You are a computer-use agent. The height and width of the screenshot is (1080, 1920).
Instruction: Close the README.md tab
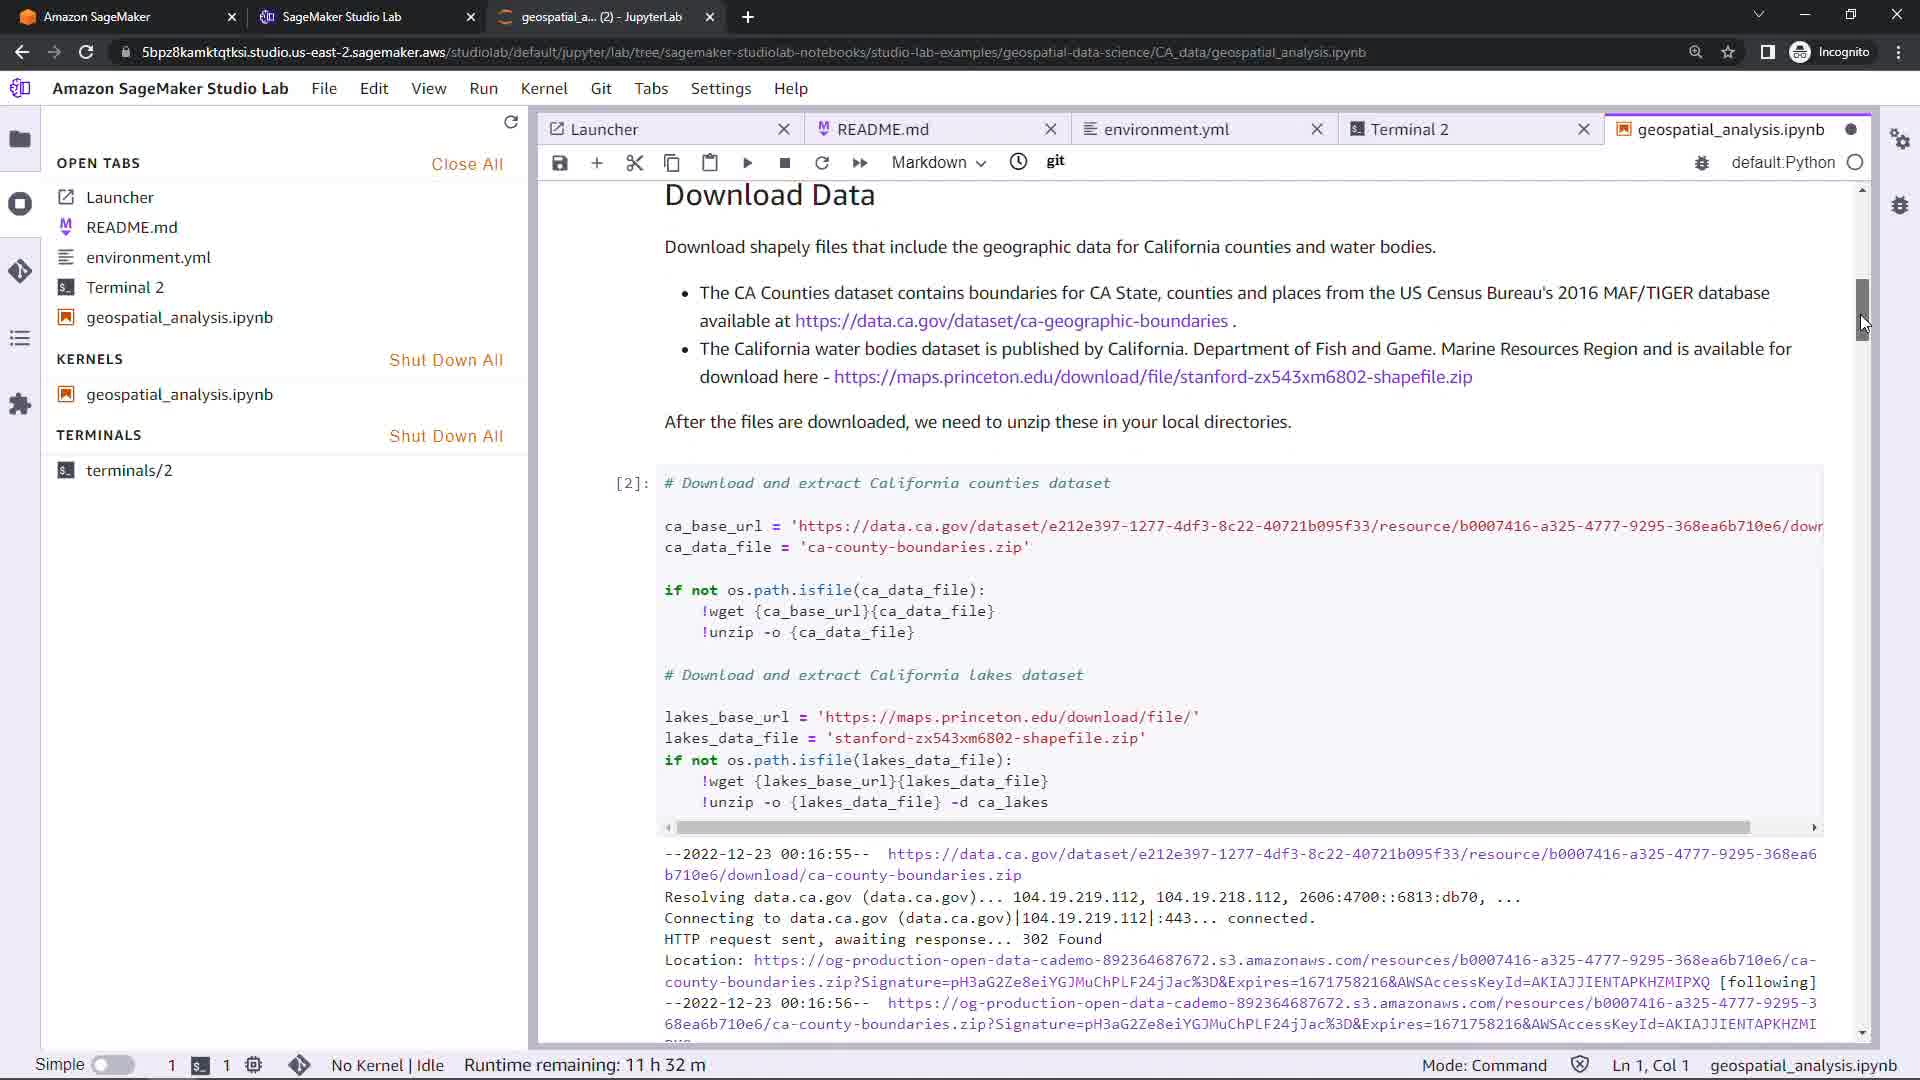(1050, 129)
